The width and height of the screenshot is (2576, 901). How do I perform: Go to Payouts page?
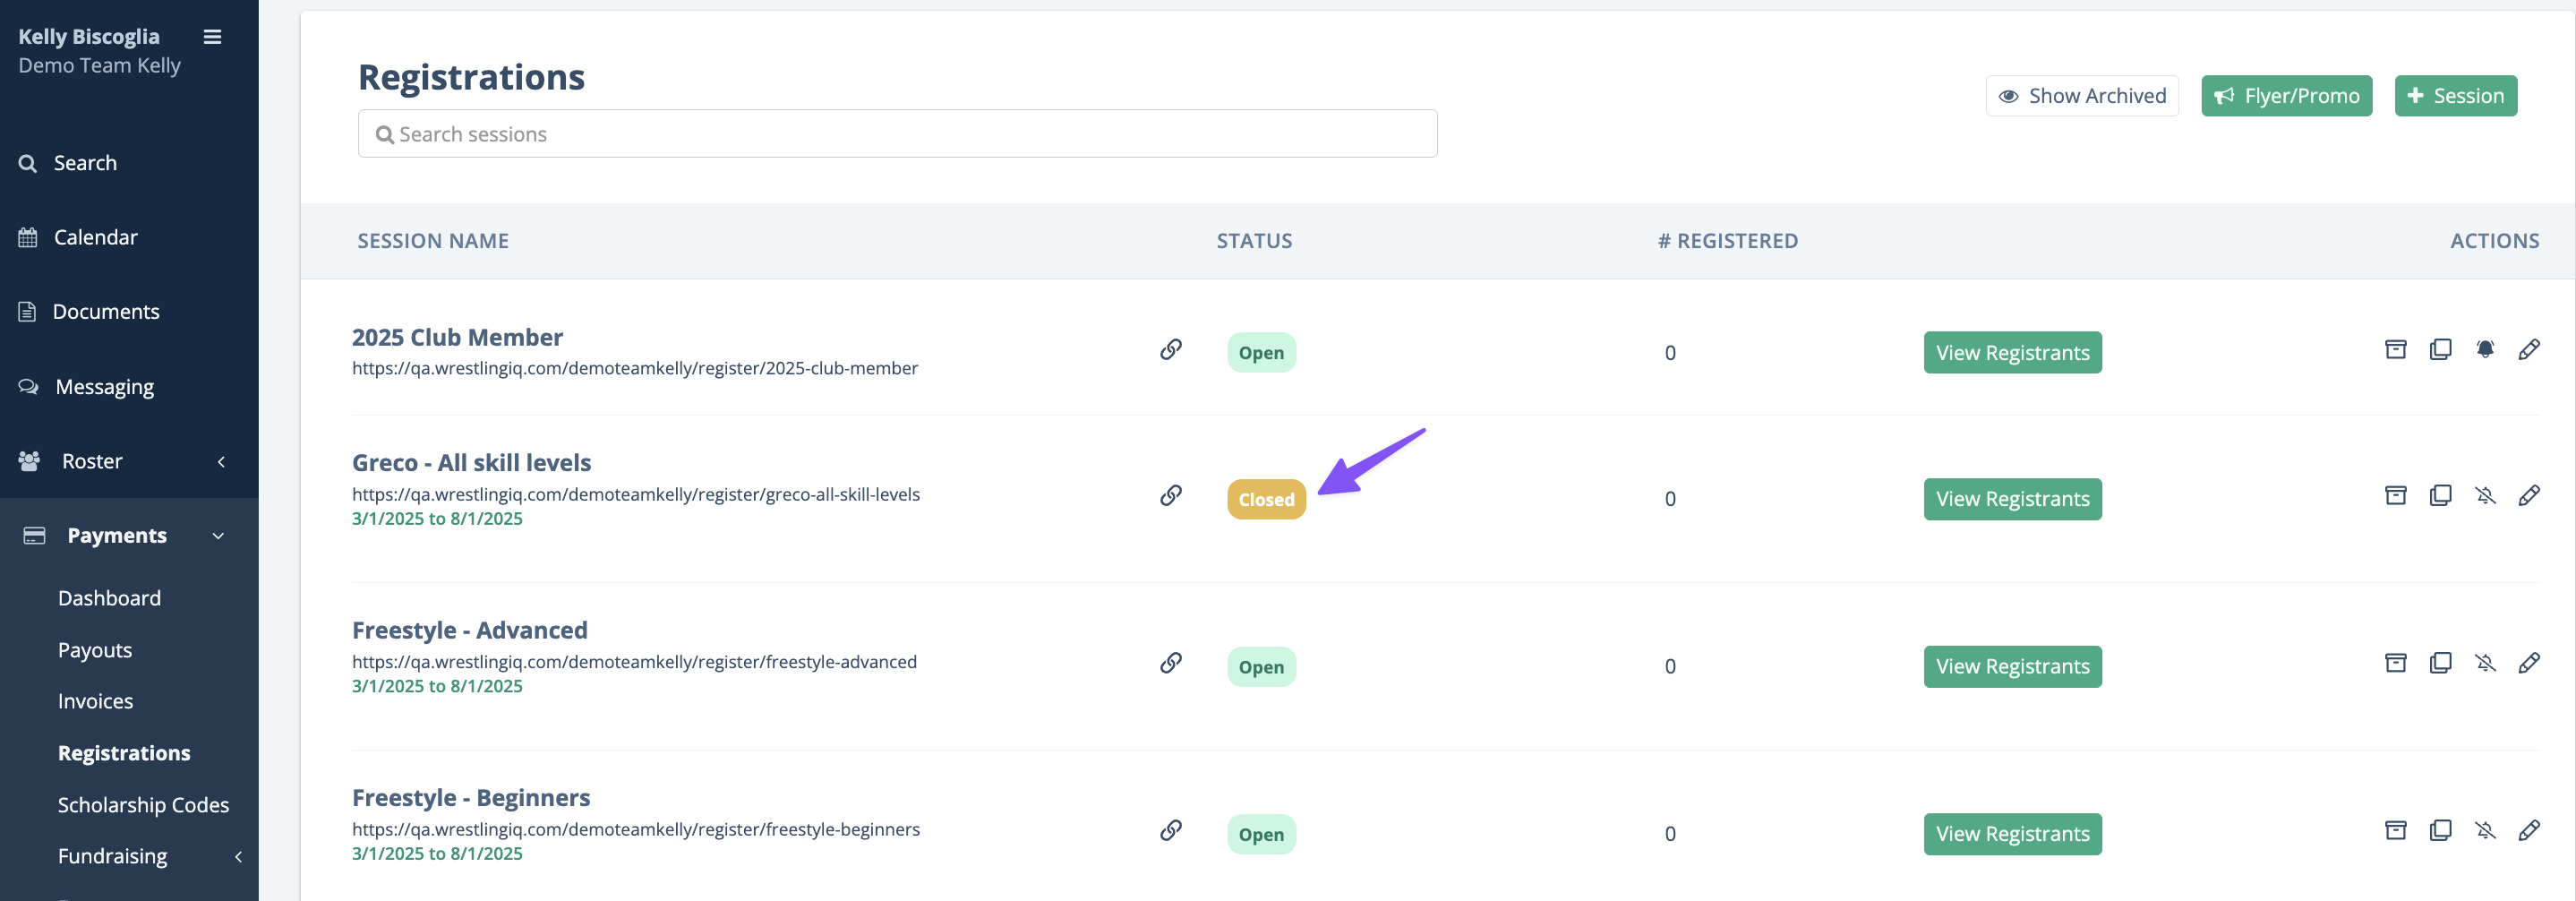click(95, 650)
